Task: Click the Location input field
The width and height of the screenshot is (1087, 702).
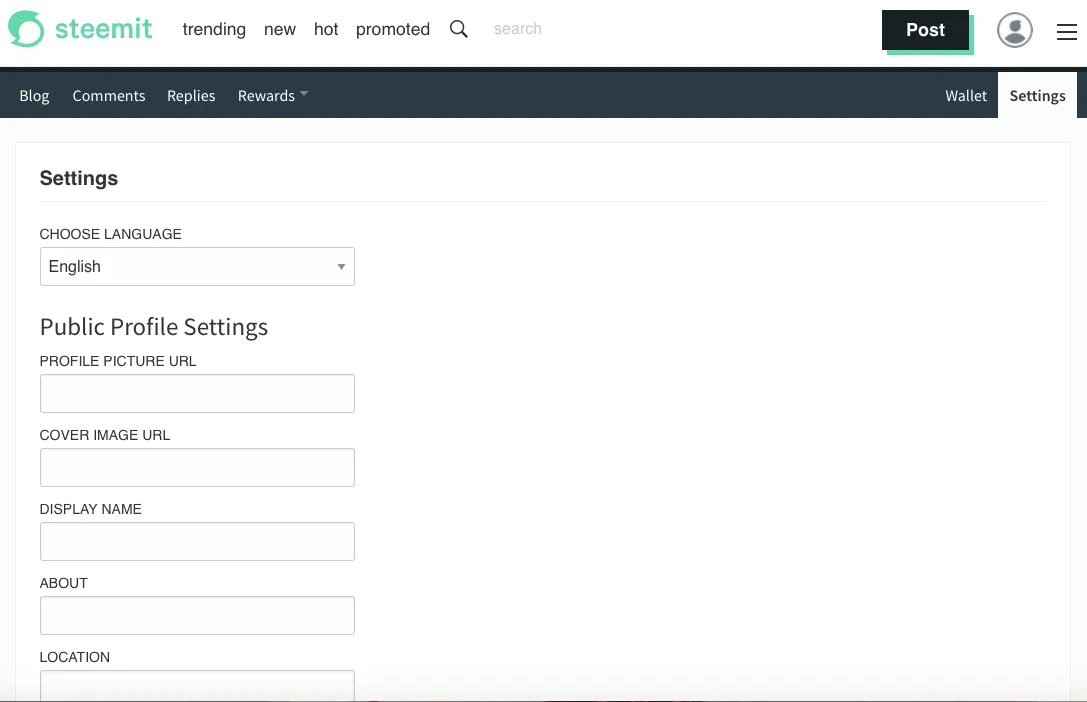Action: point(197,686)
